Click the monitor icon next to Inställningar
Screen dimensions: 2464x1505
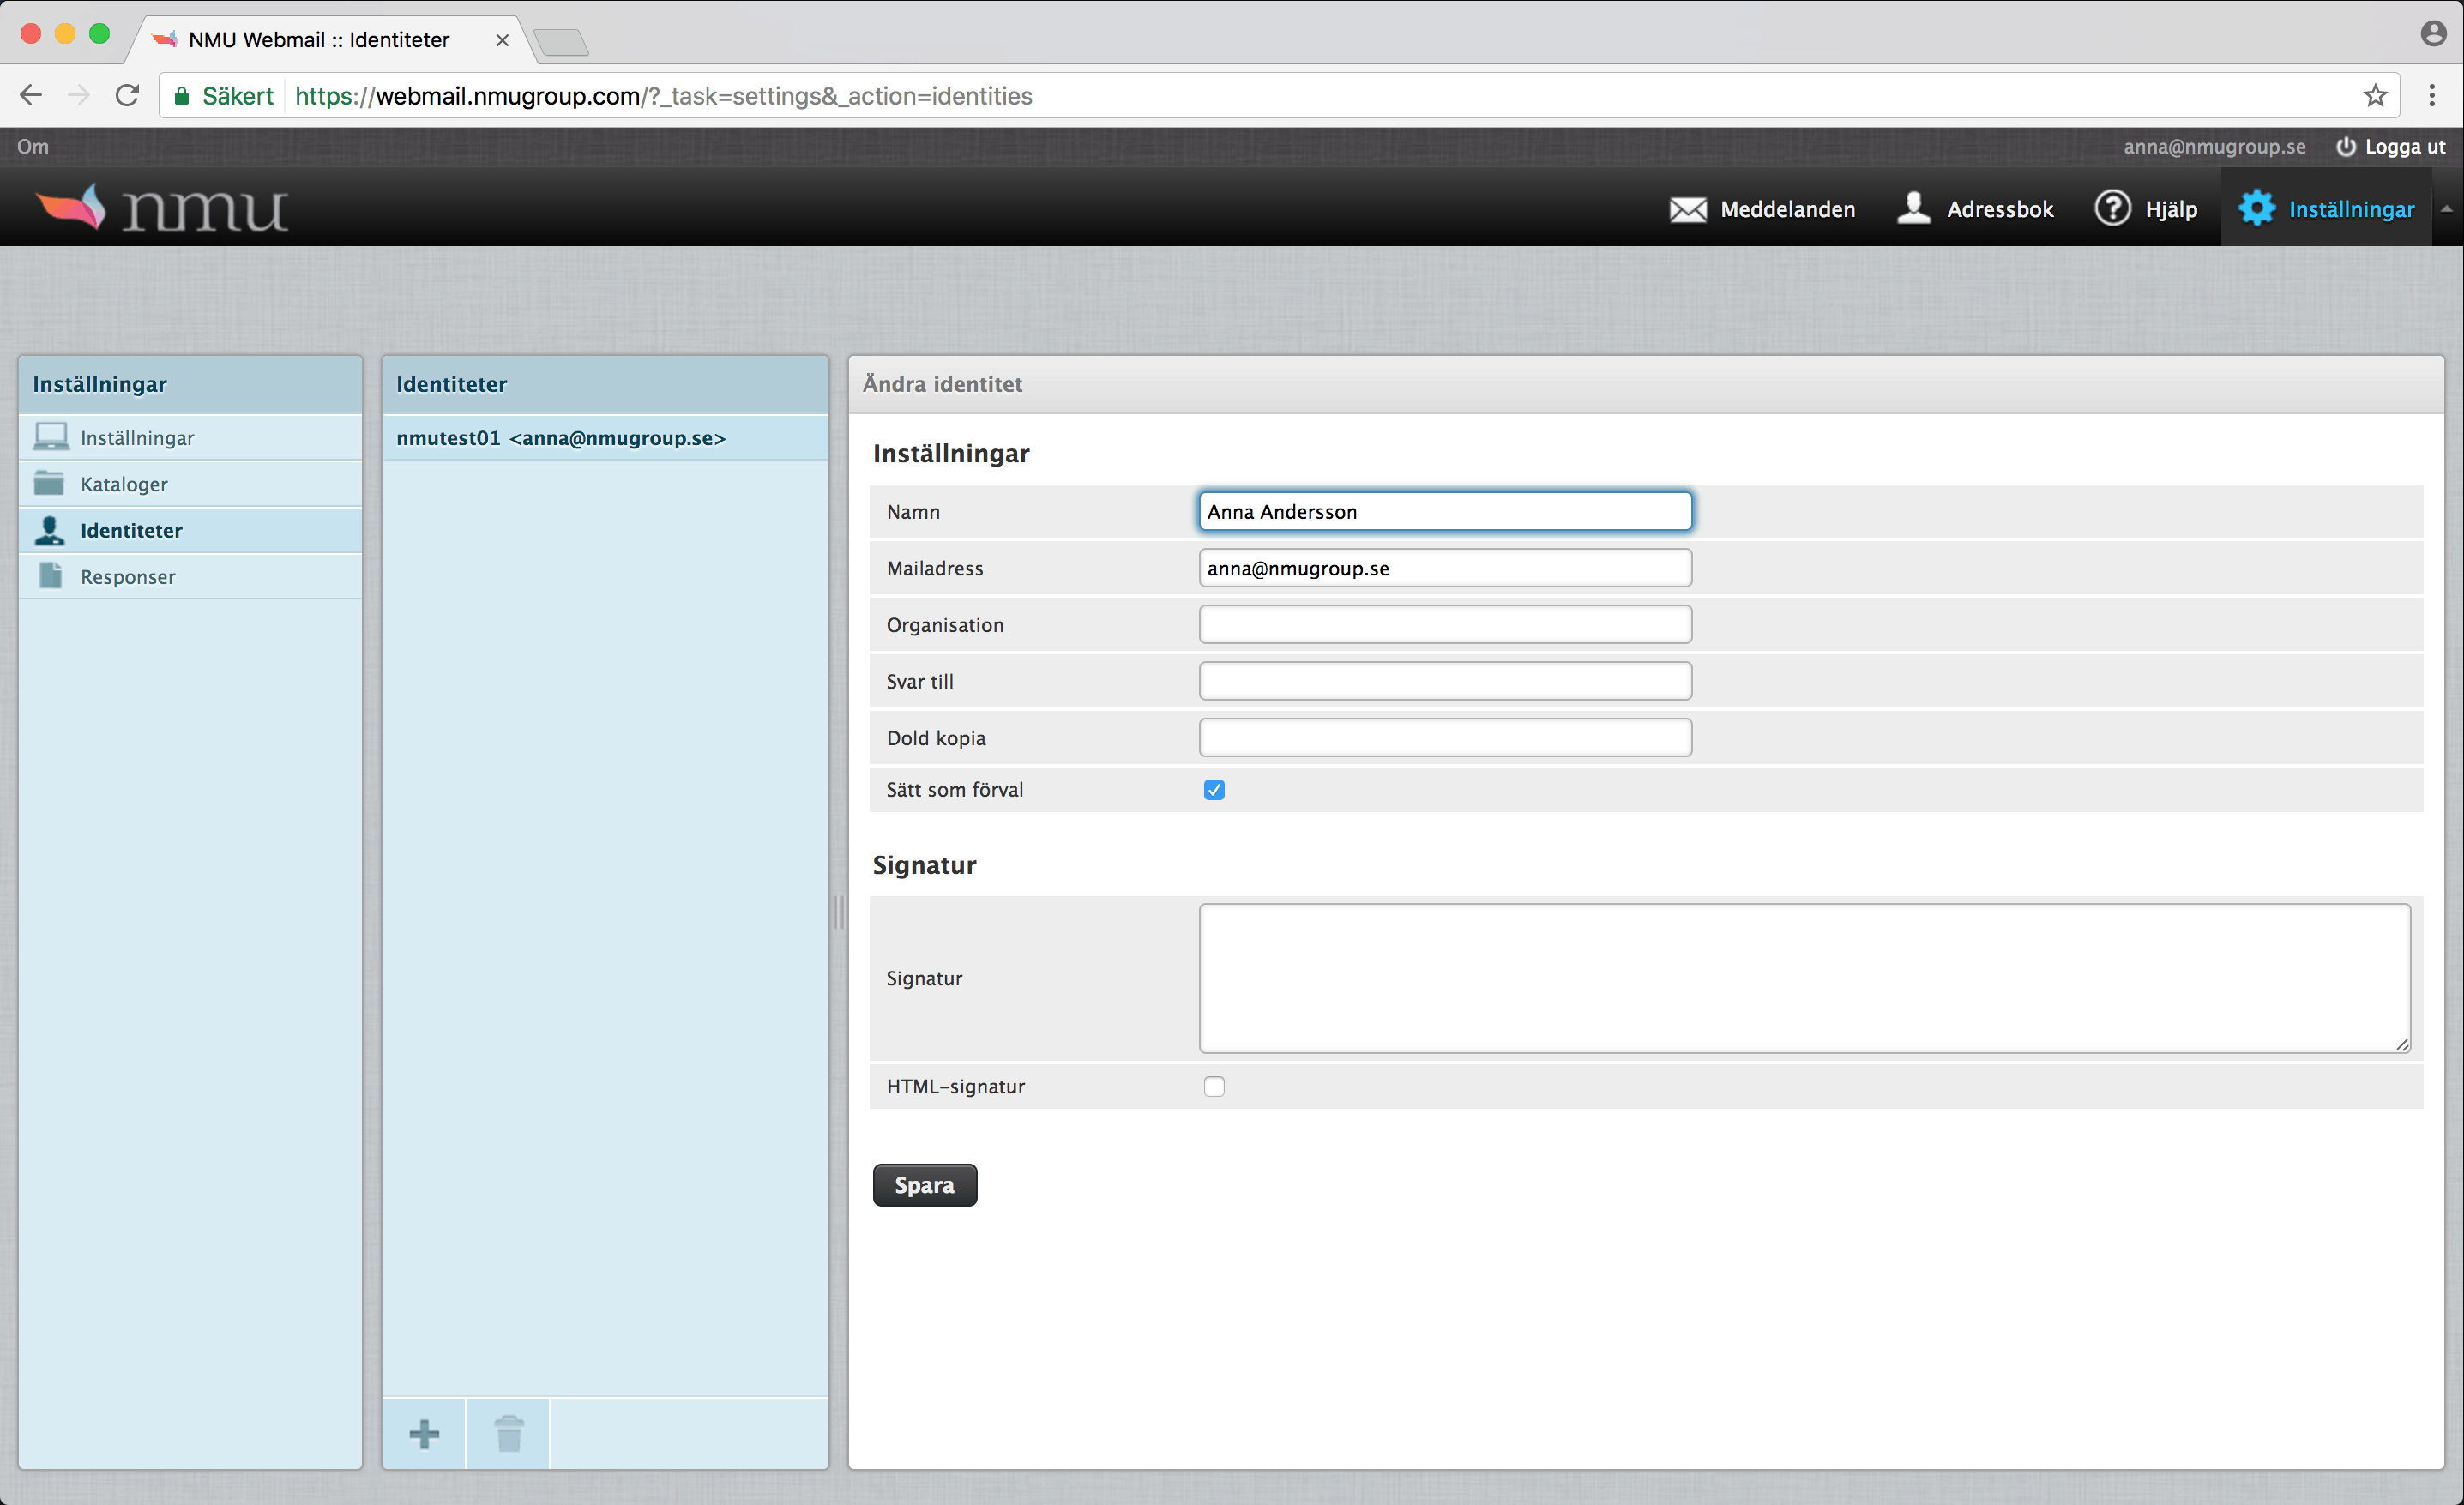click(x=50, y=437)
